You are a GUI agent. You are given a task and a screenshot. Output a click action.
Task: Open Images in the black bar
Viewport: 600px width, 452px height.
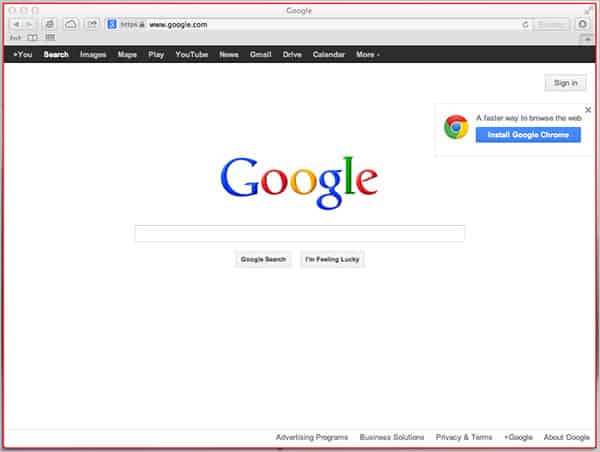pos(93,54)
